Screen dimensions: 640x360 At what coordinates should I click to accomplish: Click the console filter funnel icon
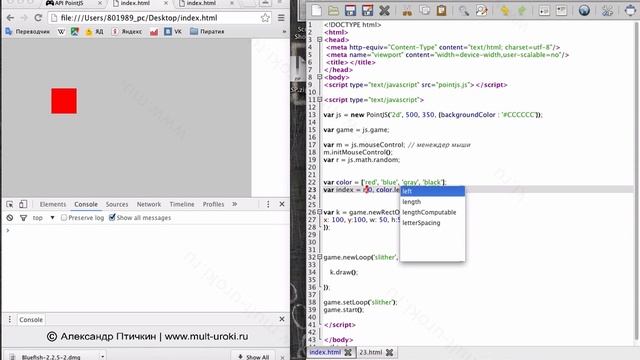(24, 218)
